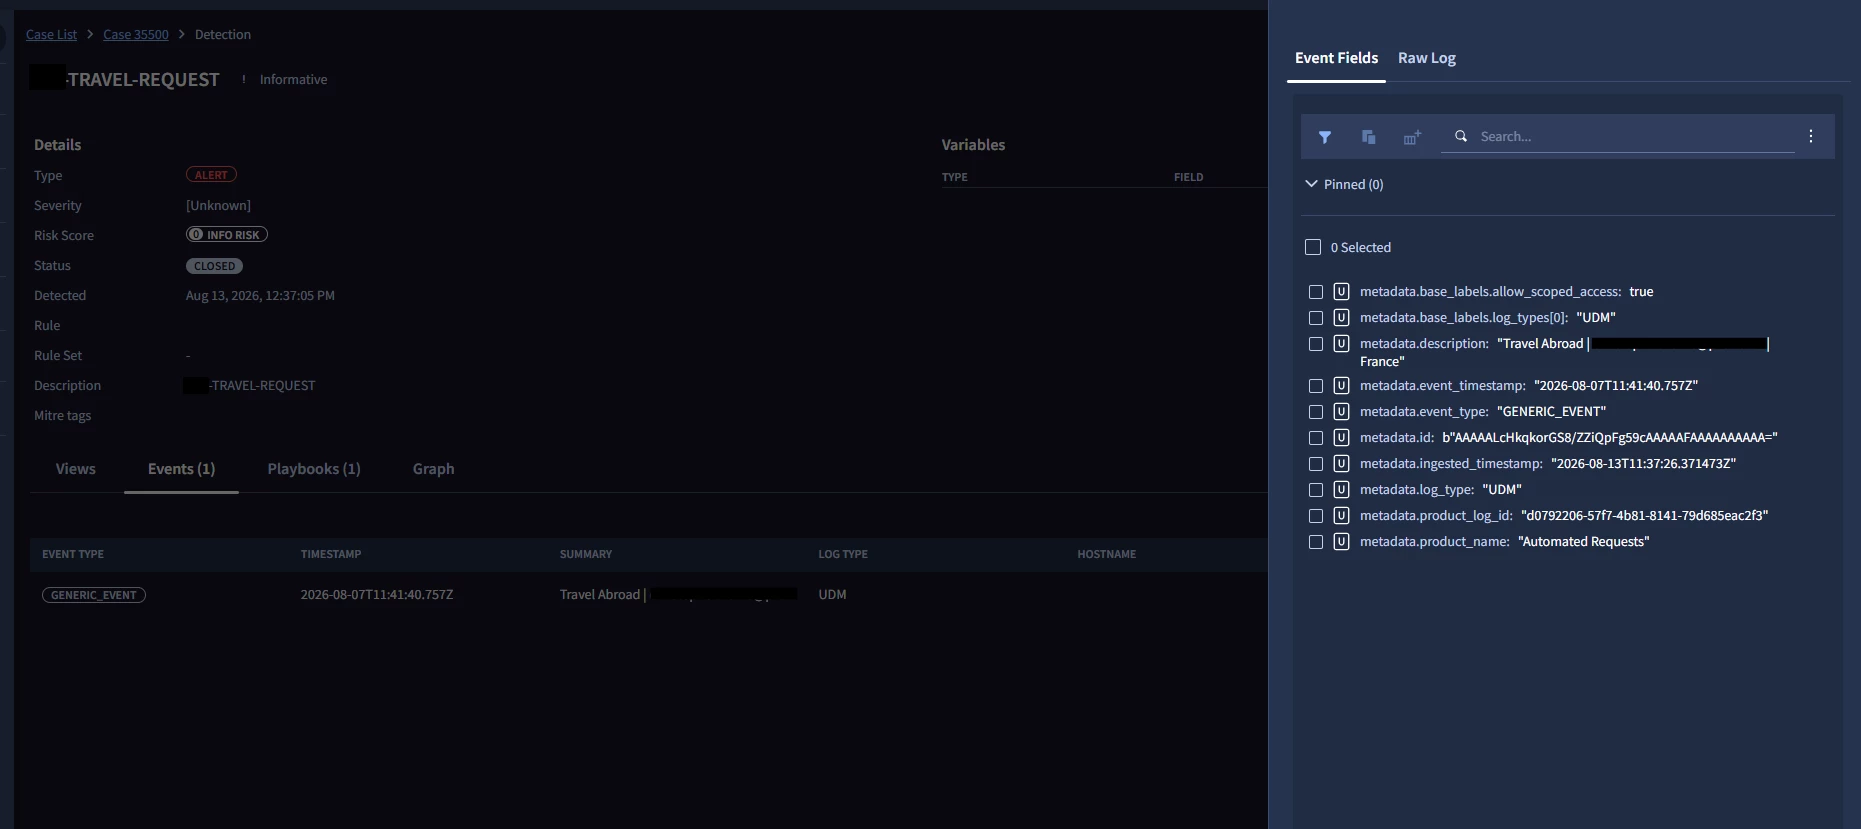1861x829 pixels.
Task: Check the metadata.product_name checkbox
Action: [x=1316, y=542]
